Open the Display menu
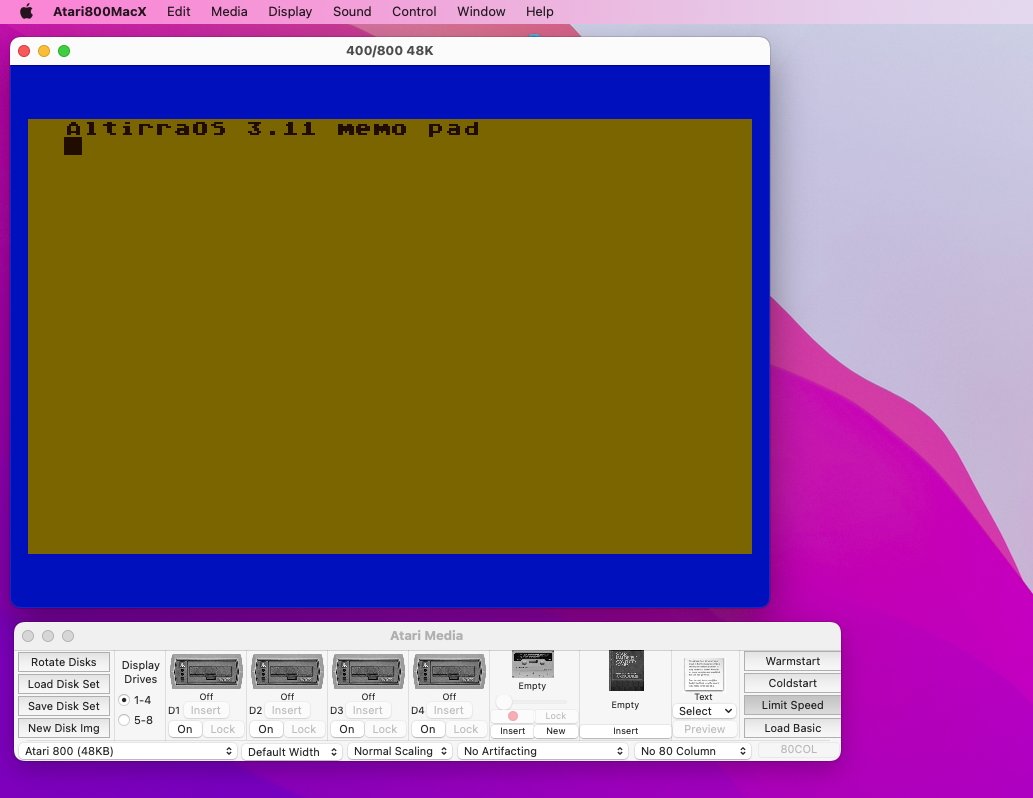Image resolution: width=1033 pixels, height=798 pixels. 290,12
